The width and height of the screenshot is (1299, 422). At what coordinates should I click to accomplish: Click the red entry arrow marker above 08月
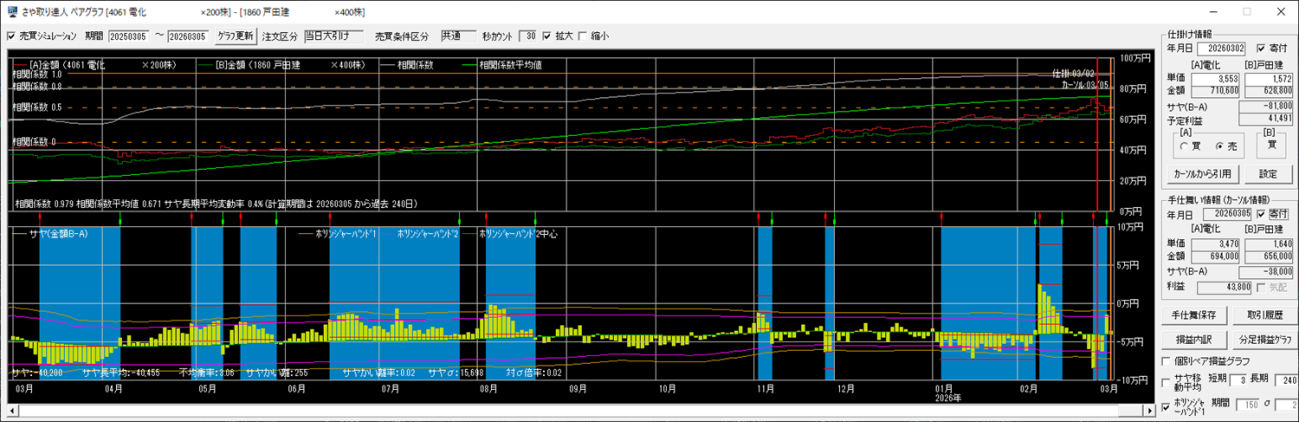click(x=486, y=217)
